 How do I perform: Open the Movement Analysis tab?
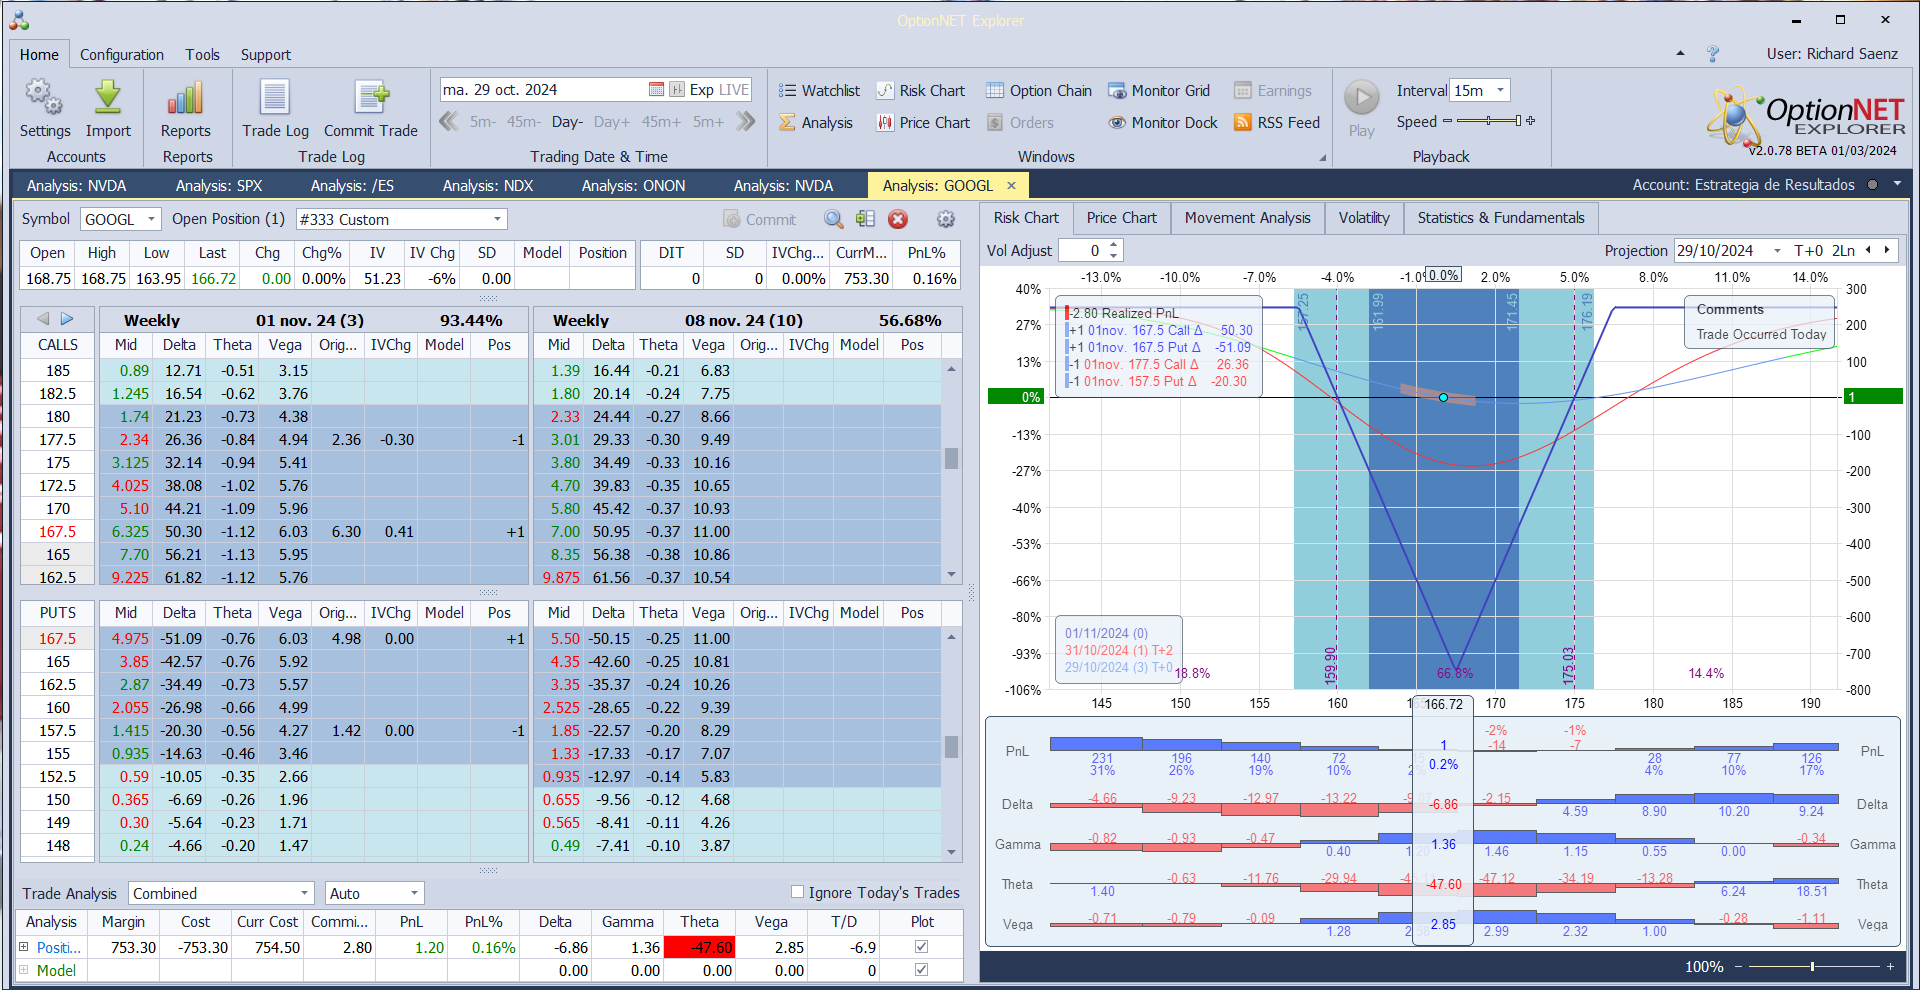1247,218
